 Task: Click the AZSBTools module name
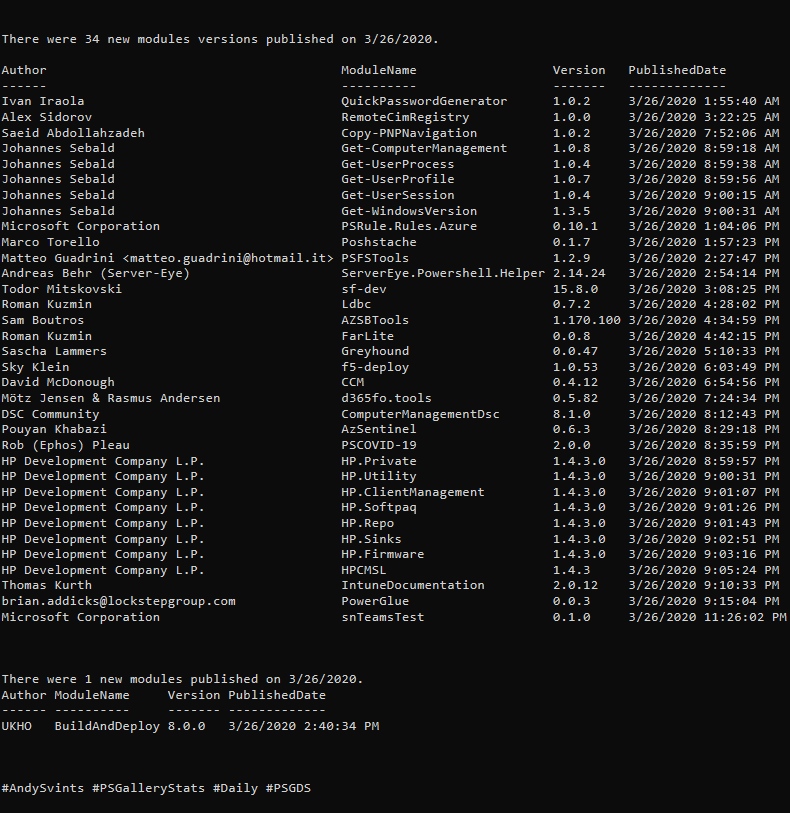coord(375,320)
